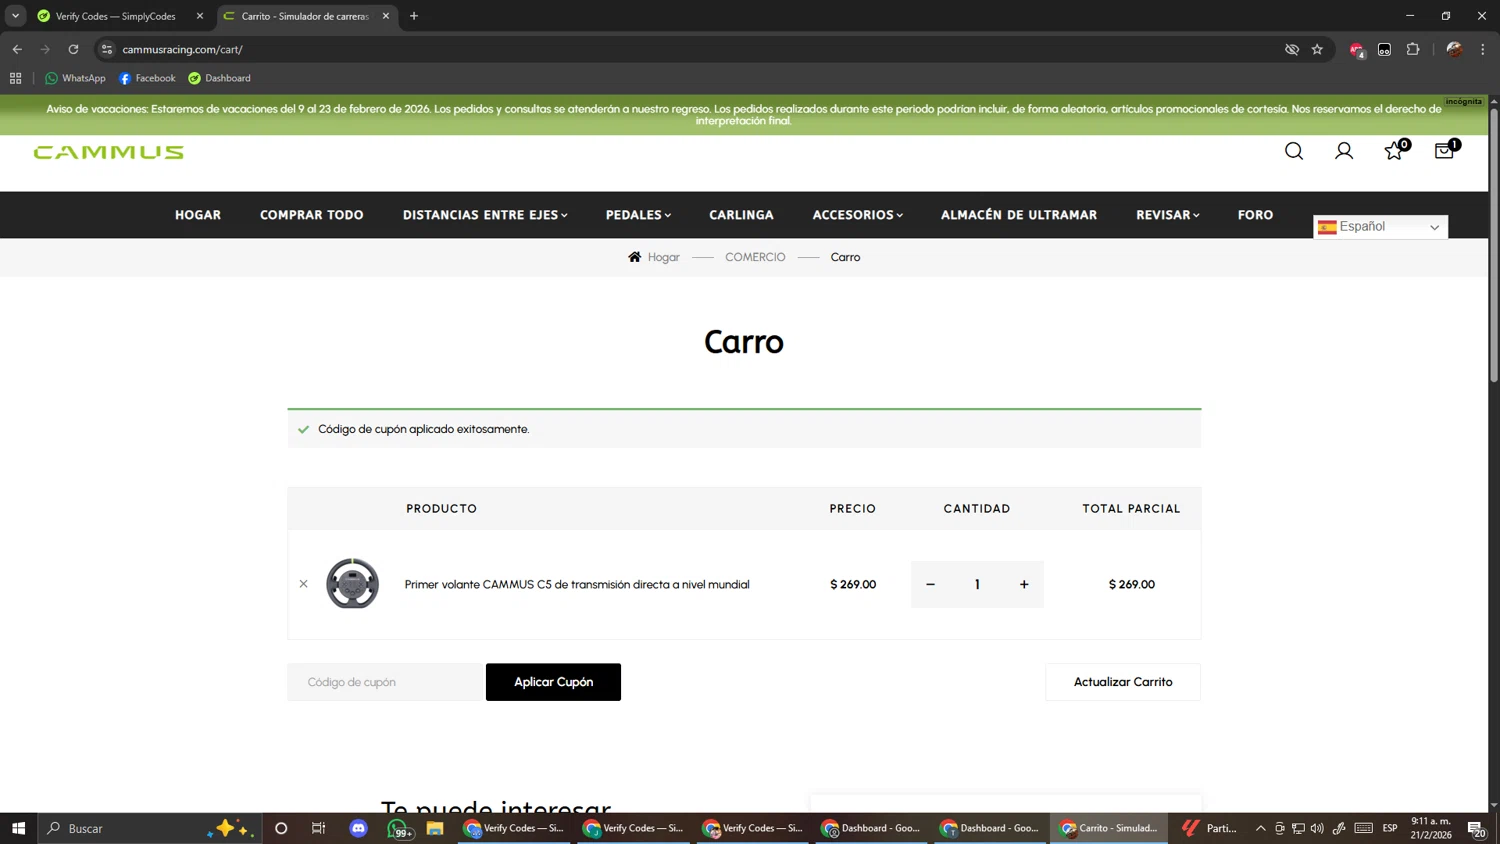Click the Actualizar Carrito button

[1123, 682]
